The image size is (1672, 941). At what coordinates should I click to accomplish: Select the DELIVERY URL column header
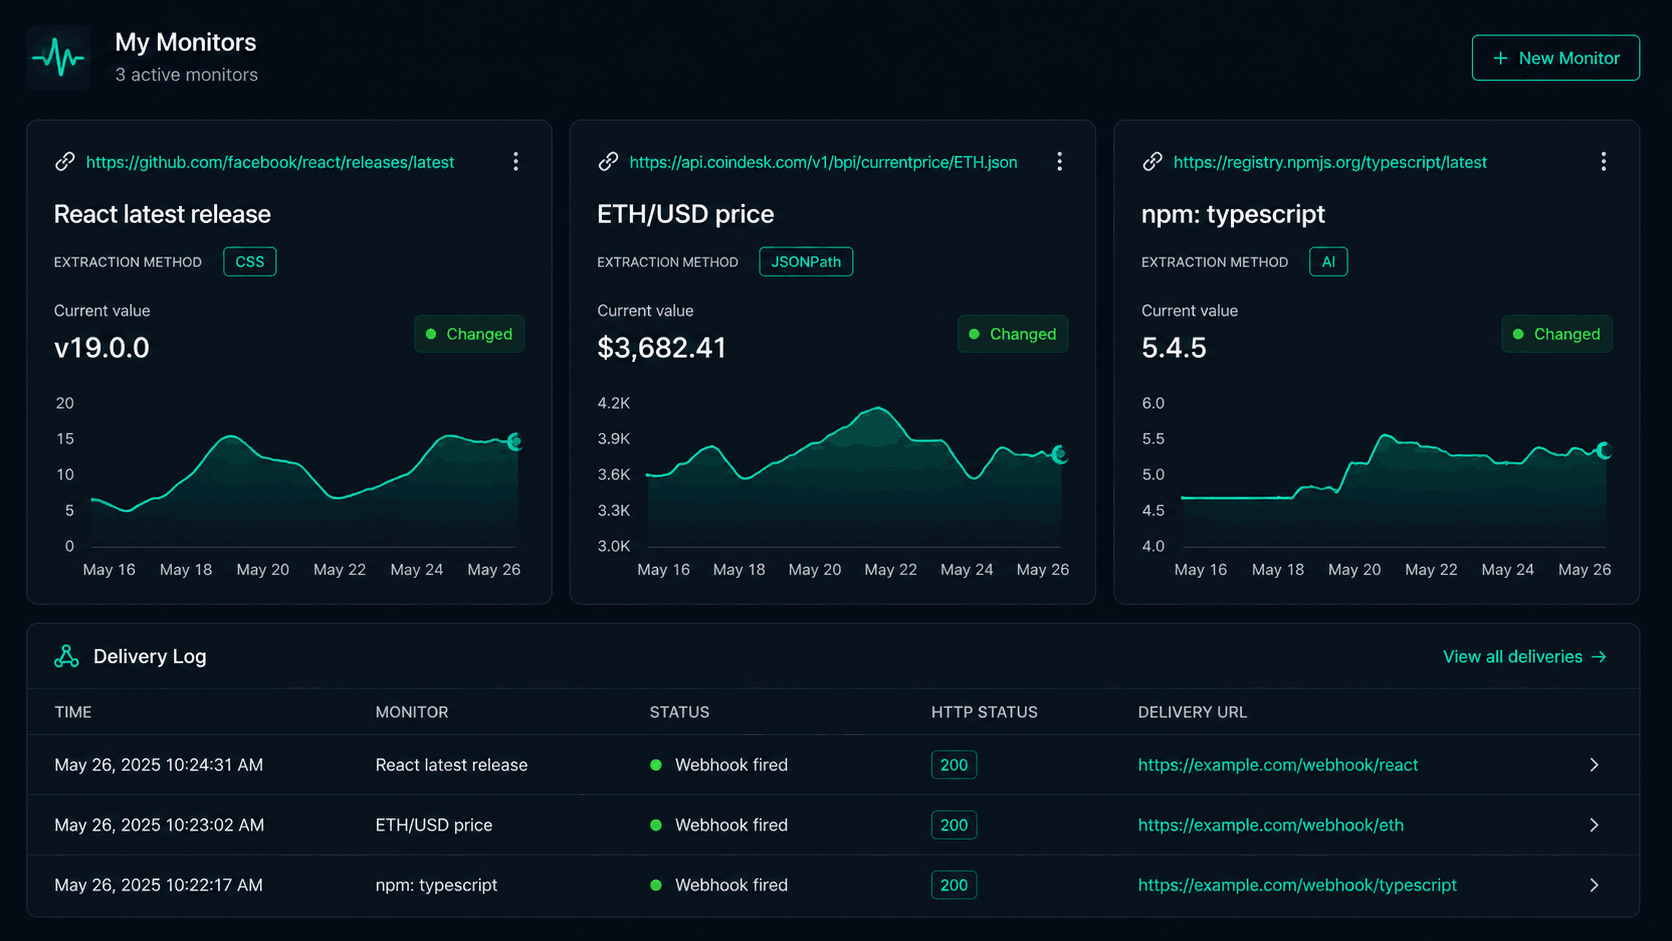click(x=1192, y=712)
